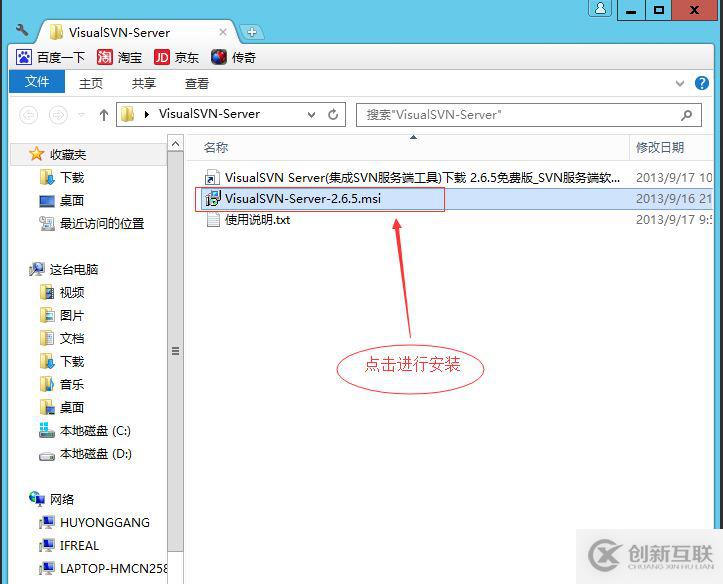Switch to the 查看 ribbon tab

pyautogui.click(x=197, y=83)
